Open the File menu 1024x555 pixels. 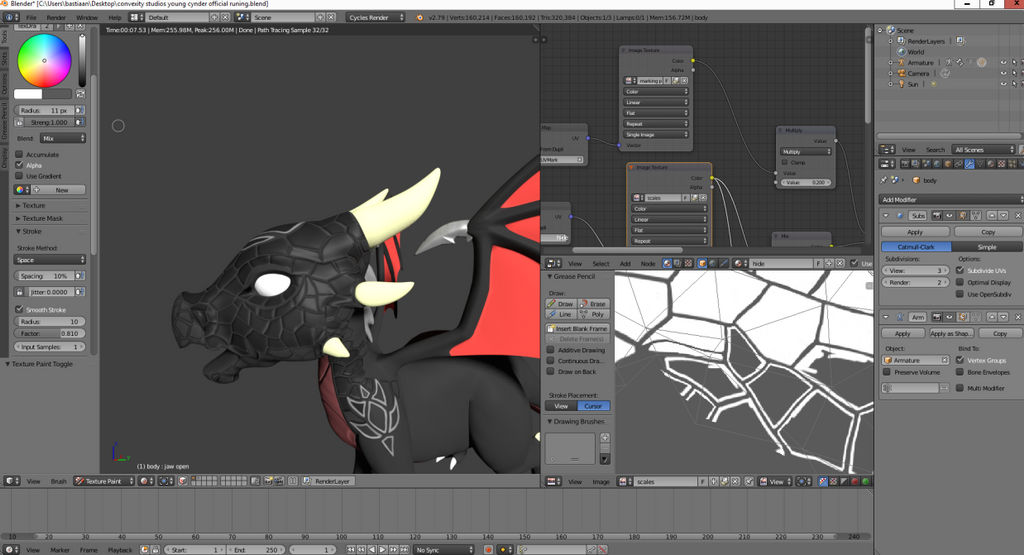[31, 17]
